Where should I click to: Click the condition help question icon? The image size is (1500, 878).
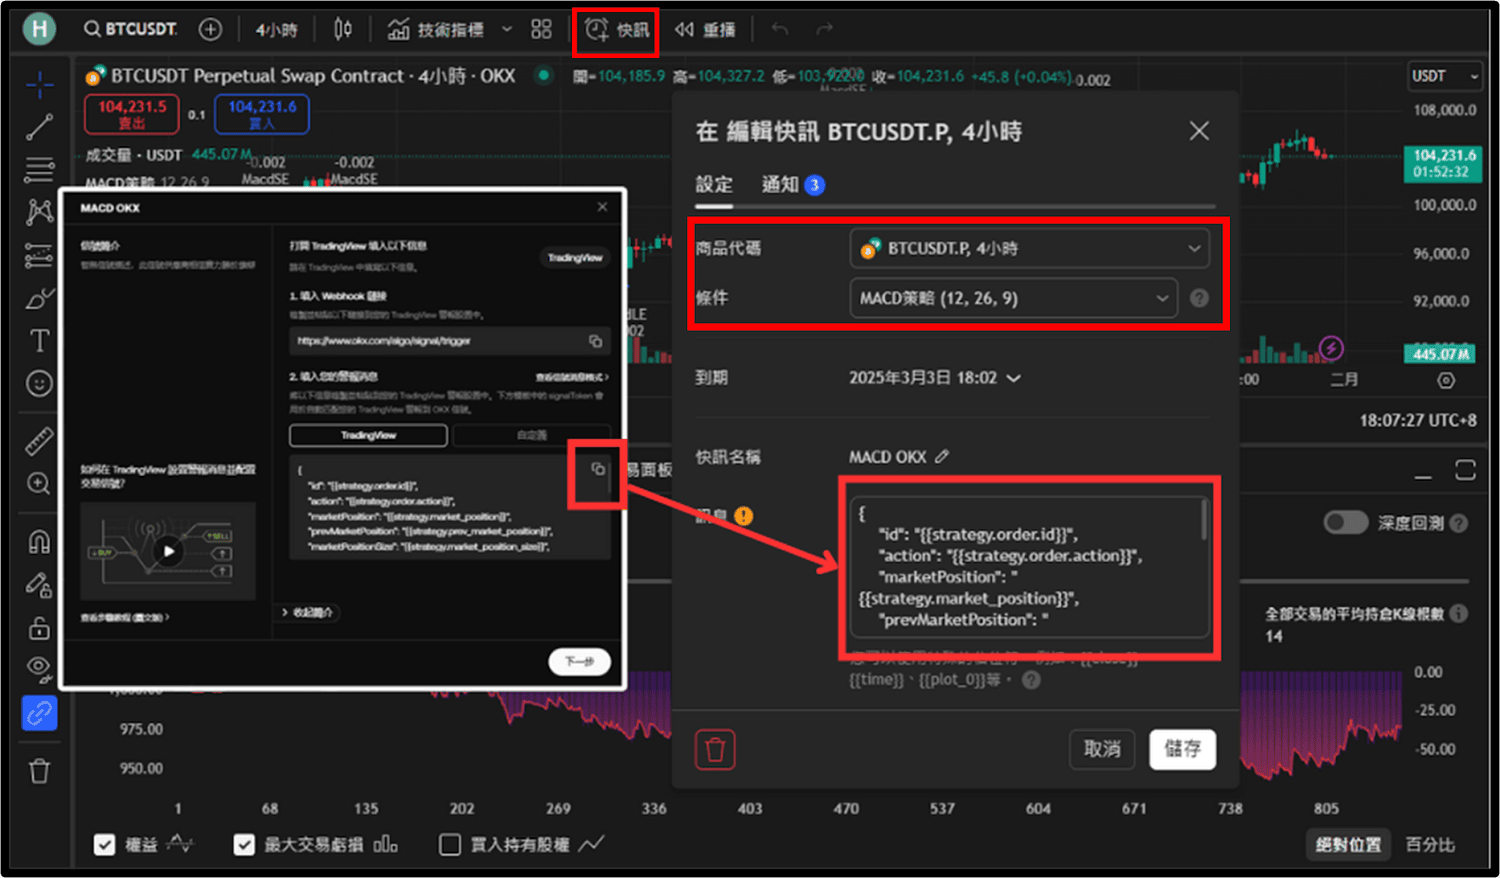pyautogui.click(x=1199, y=298)
